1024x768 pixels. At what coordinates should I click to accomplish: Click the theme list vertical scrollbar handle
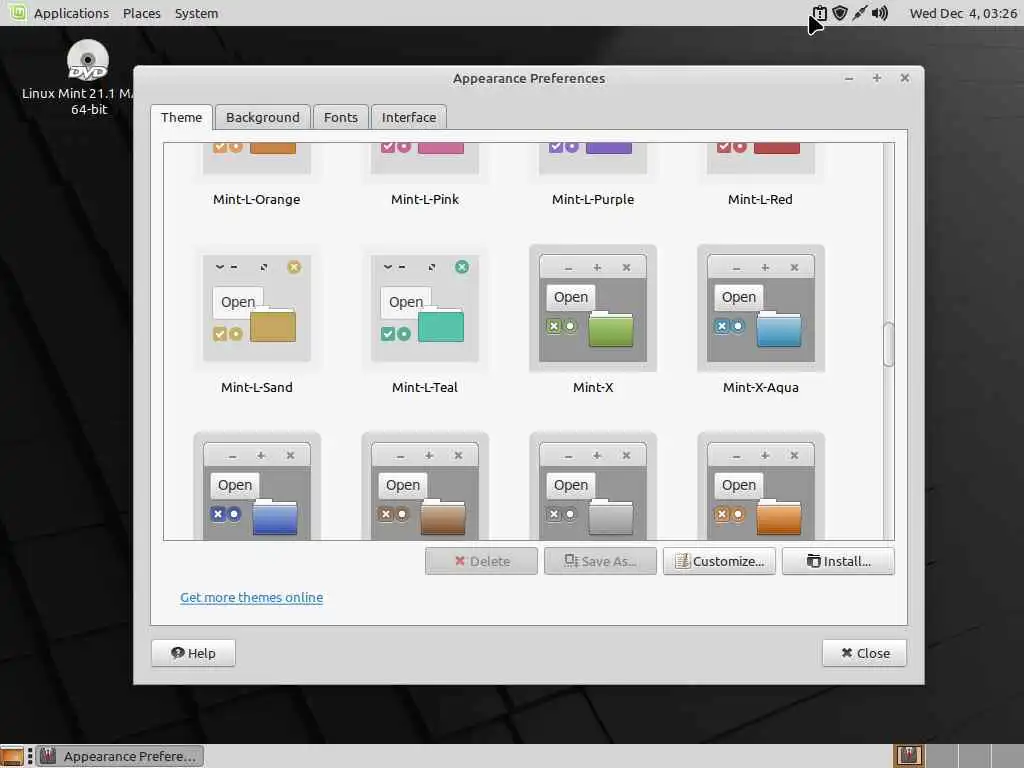(x=888, y=344)
